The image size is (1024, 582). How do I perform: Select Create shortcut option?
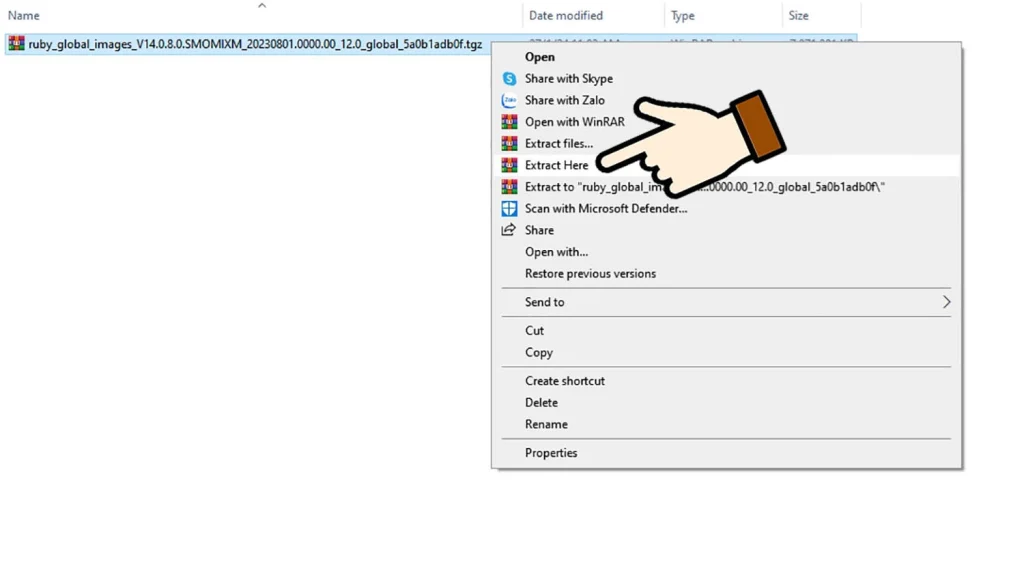[x=565, y=381]
